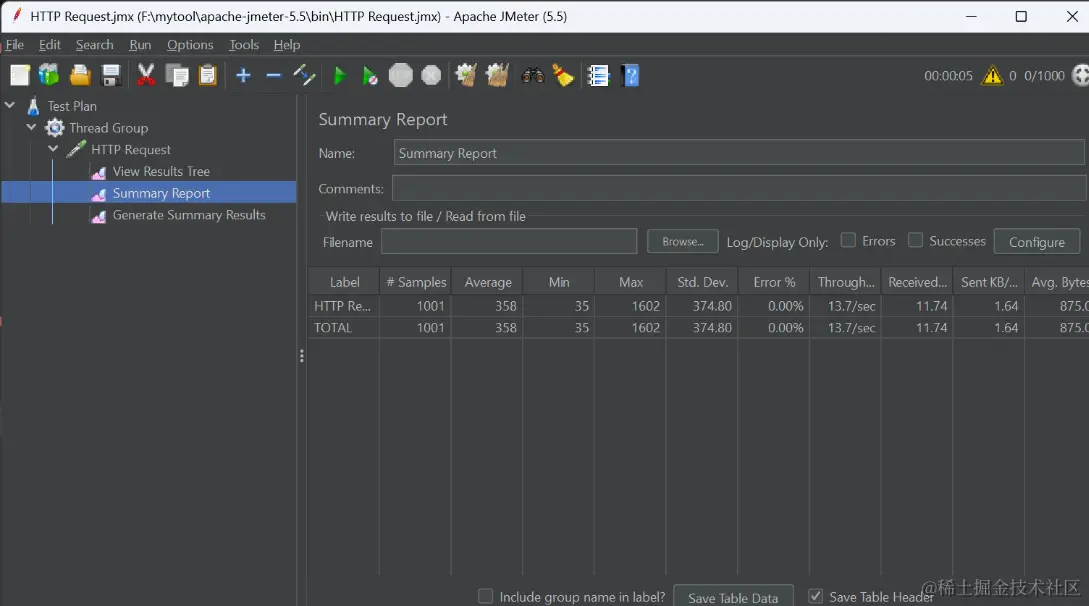Open the Function Helper list icon
The width and height of the screenshot is (1089, 606).
(598, 75)
